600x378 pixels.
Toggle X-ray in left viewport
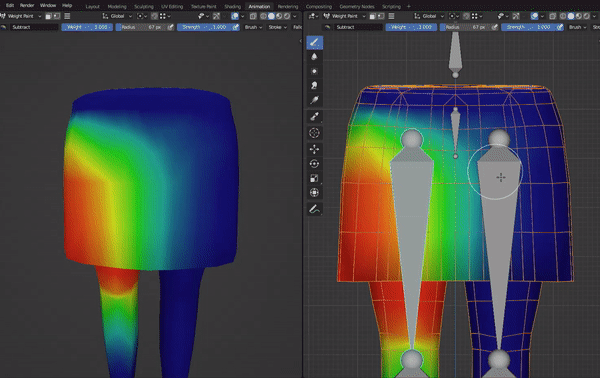tap(253, 16)
